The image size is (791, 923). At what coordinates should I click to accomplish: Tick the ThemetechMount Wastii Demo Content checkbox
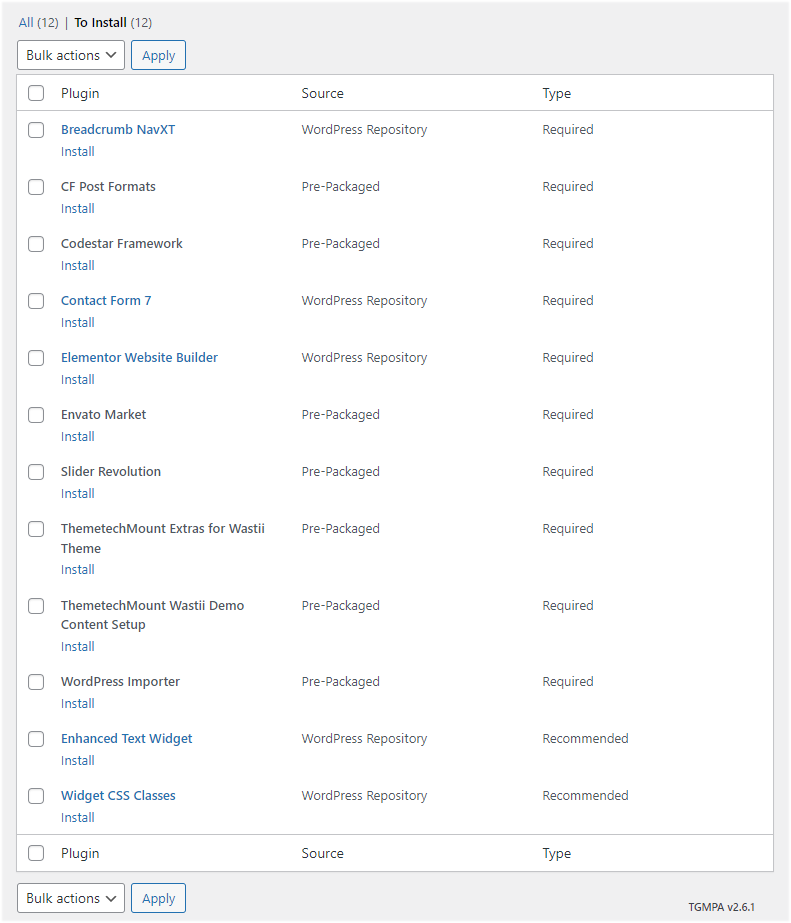pos(36,606)
